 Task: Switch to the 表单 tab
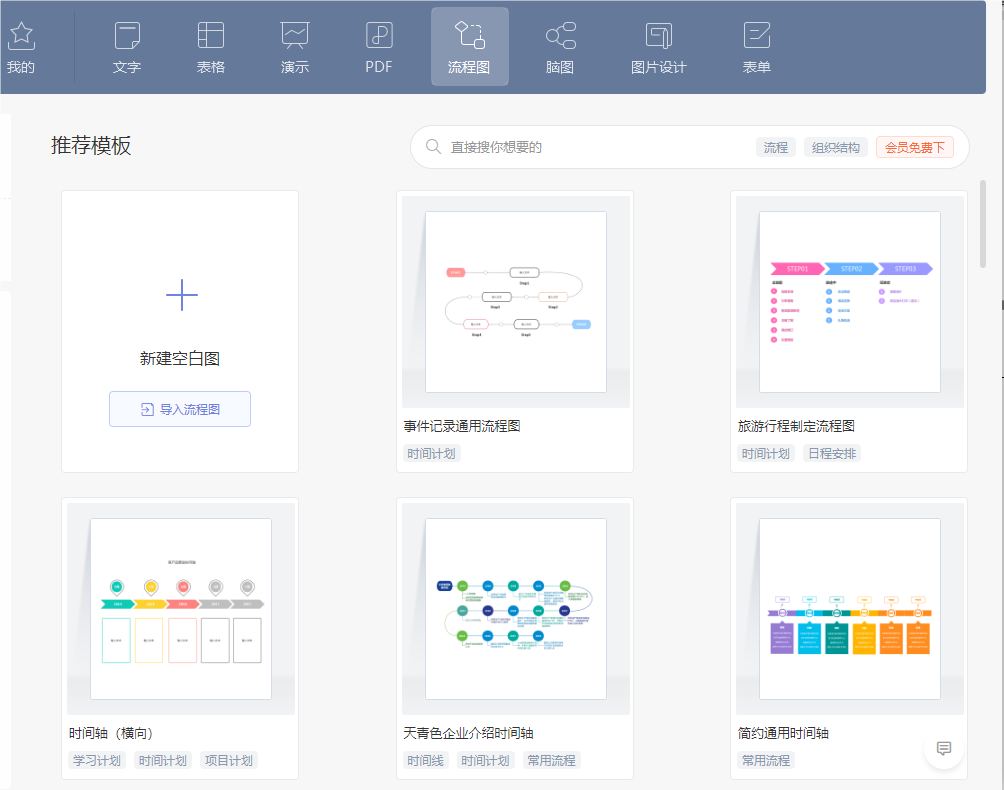point(757,46)
